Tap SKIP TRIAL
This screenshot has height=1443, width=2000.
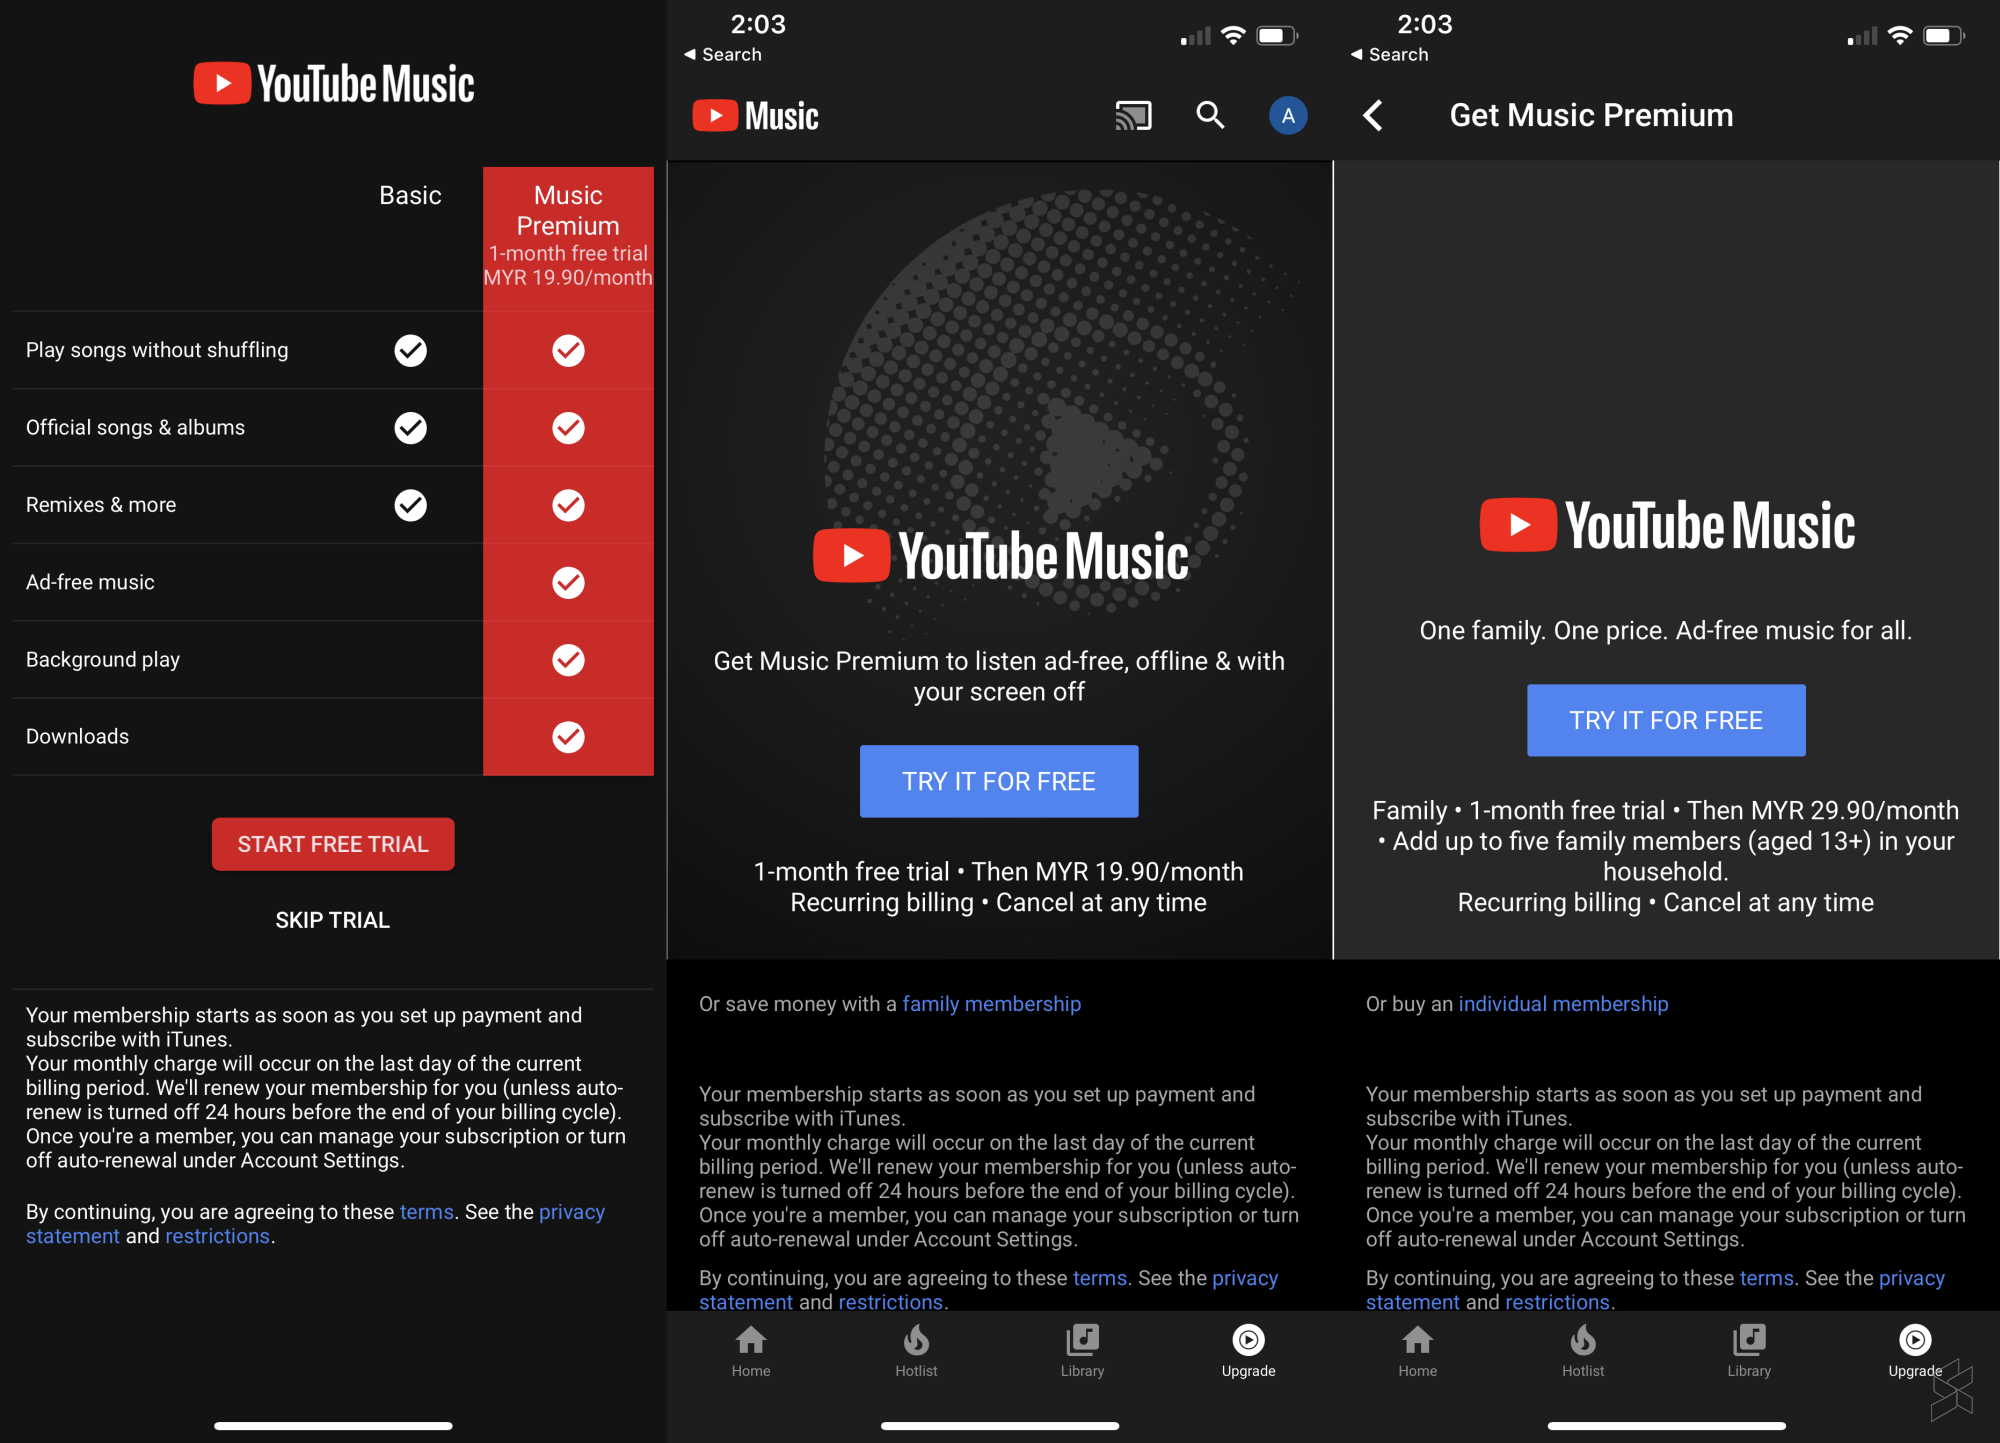point(332,920)
